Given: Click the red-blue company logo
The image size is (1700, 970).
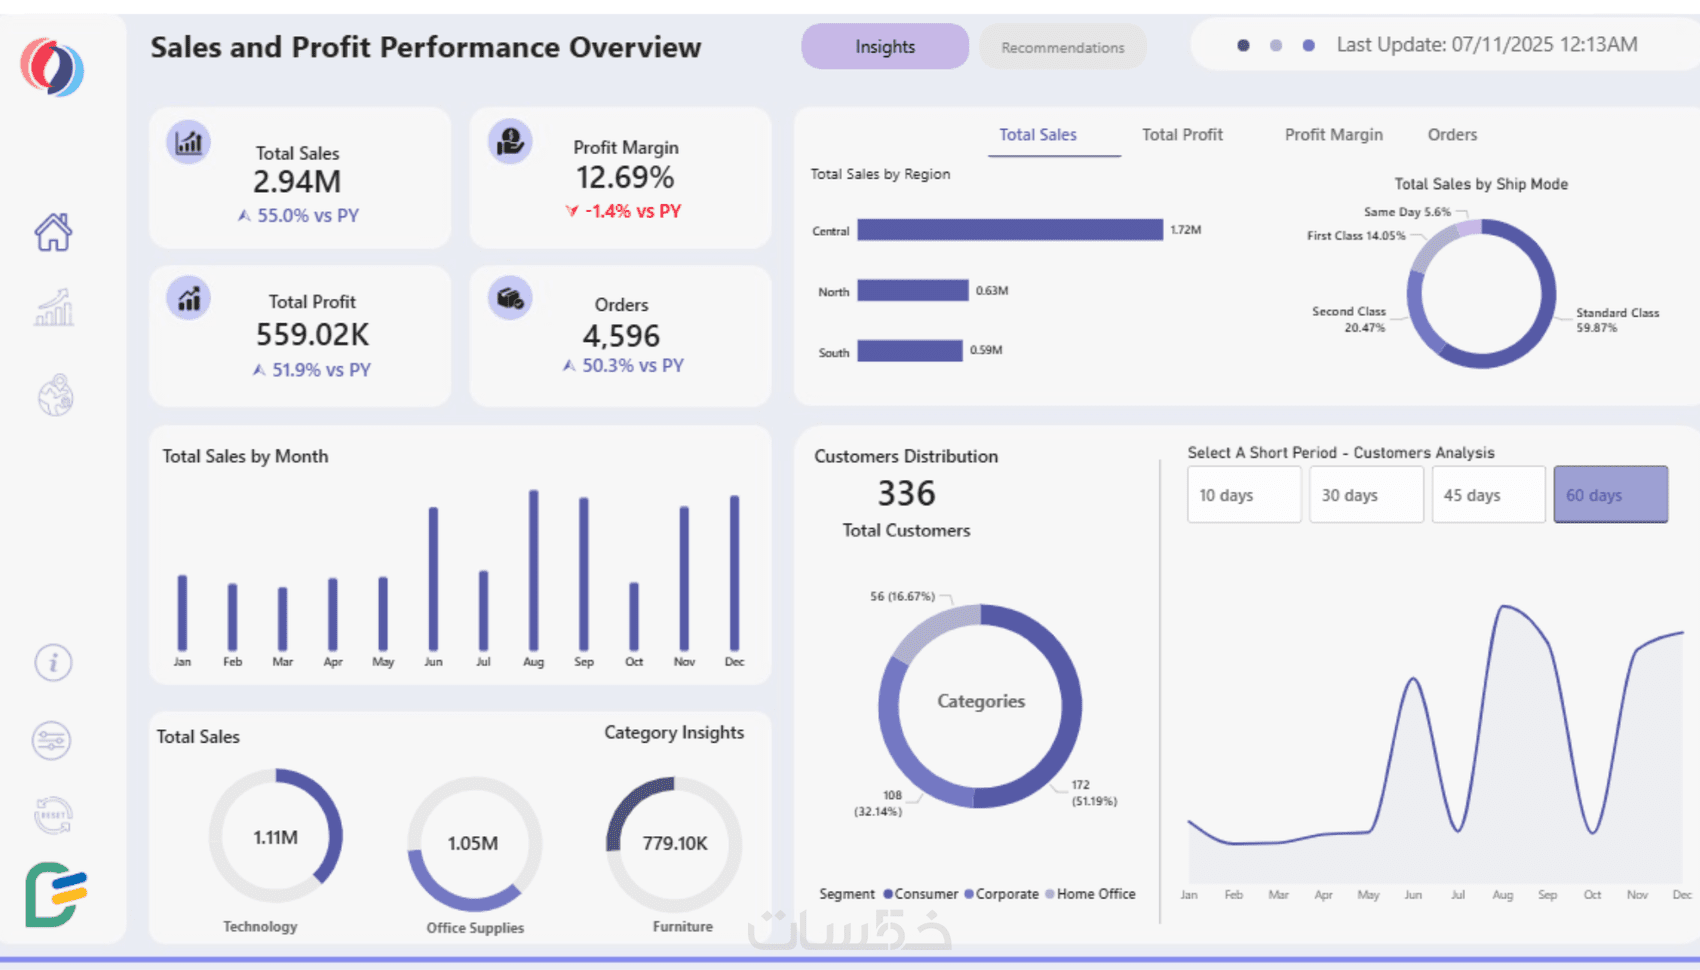Looking at the screenshot, I should coord(52,67).
